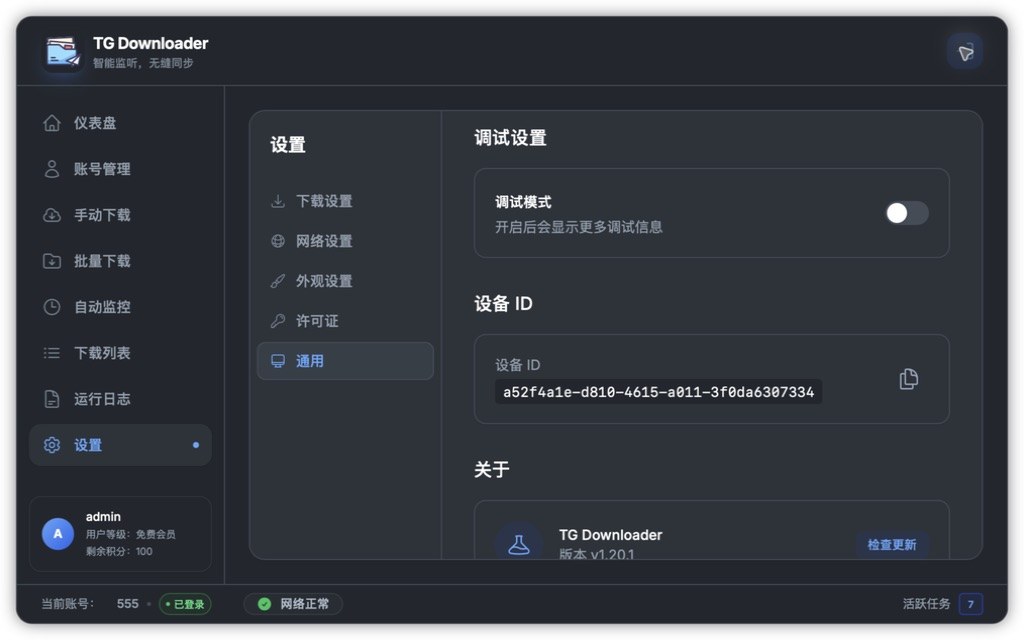Click the 用户等级: 免费会员 text

131,534
